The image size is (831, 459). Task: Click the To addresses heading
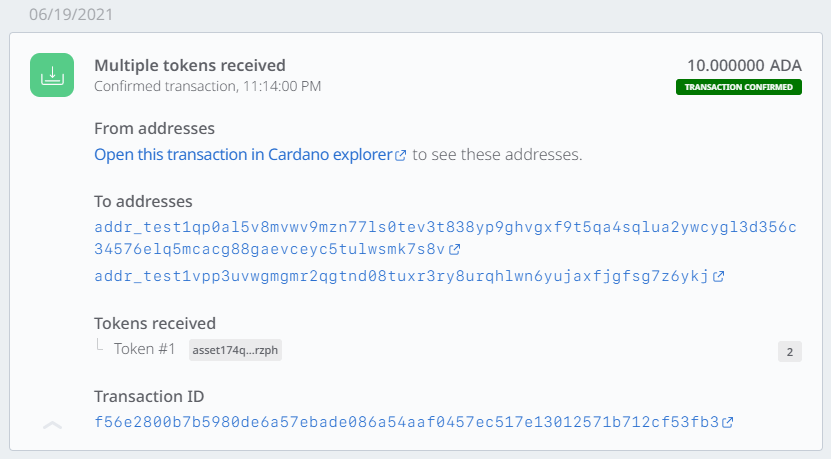(143, 201)
